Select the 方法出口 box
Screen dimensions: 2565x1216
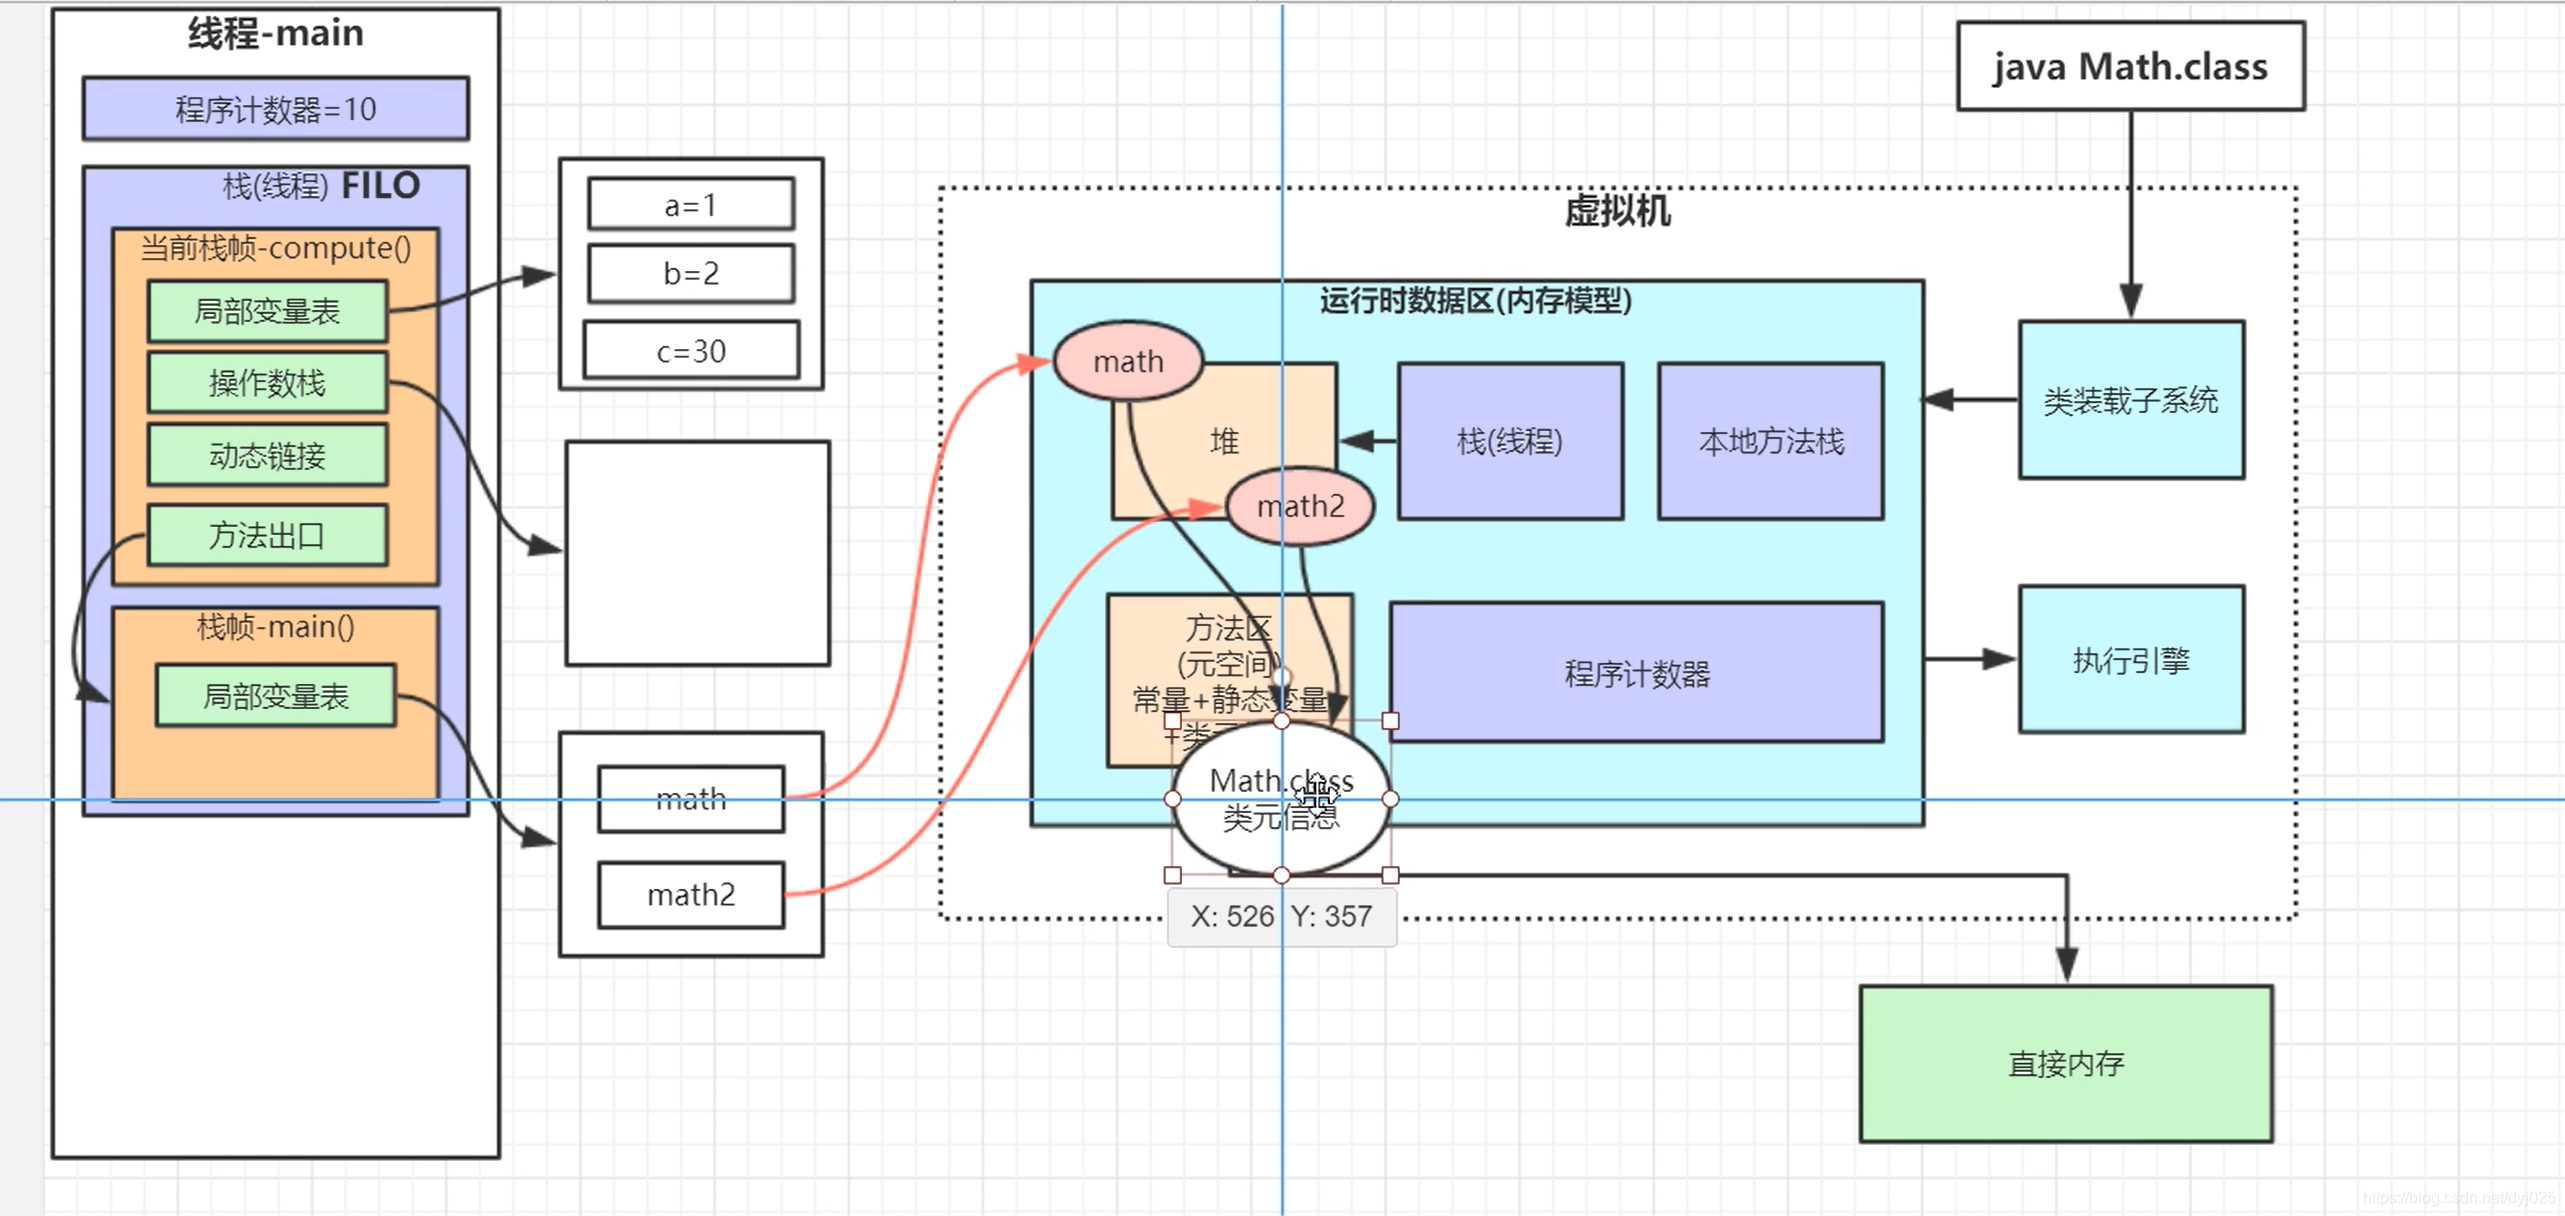click(267, 536)
